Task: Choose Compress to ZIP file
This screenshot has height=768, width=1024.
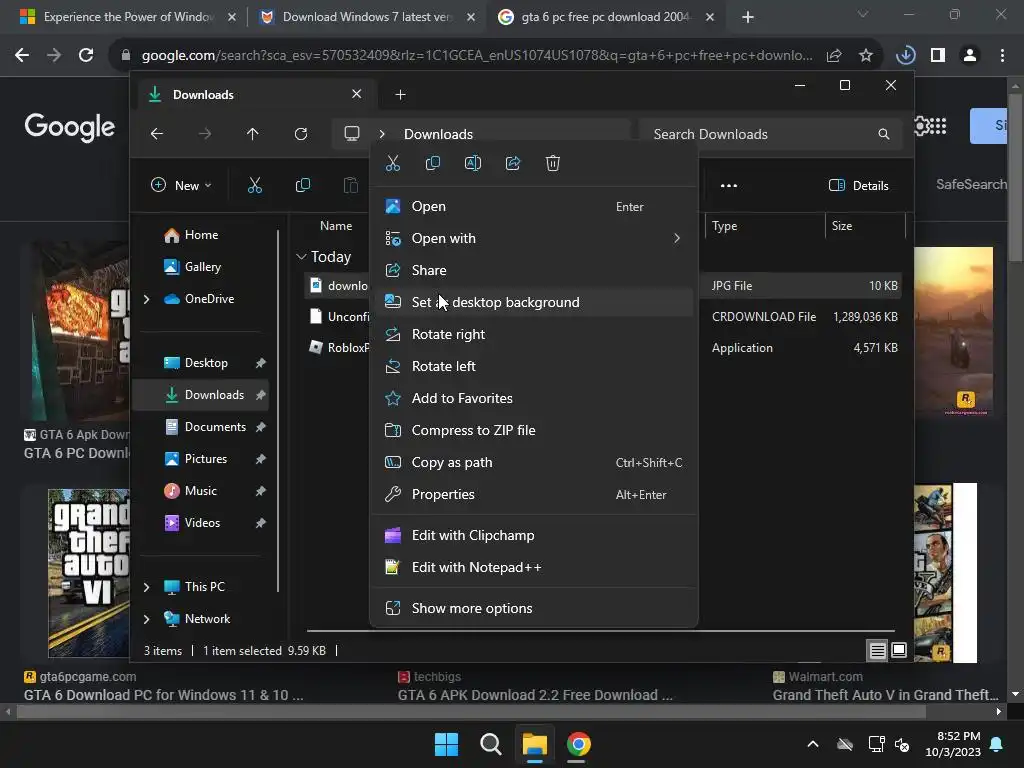Action: coord(534,430)
